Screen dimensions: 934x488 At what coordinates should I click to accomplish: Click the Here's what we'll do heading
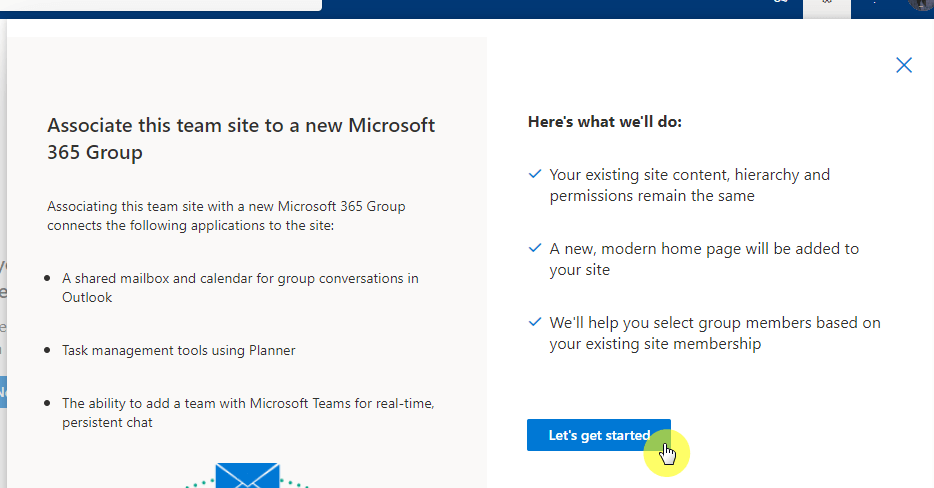(605, 122)
